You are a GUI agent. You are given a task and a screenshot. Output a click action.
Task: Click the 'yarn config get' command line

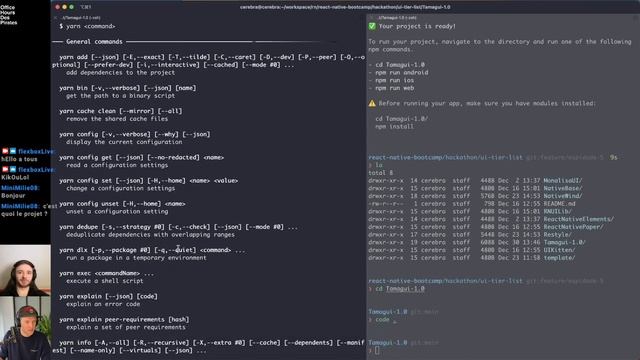[x=141, y=158]
